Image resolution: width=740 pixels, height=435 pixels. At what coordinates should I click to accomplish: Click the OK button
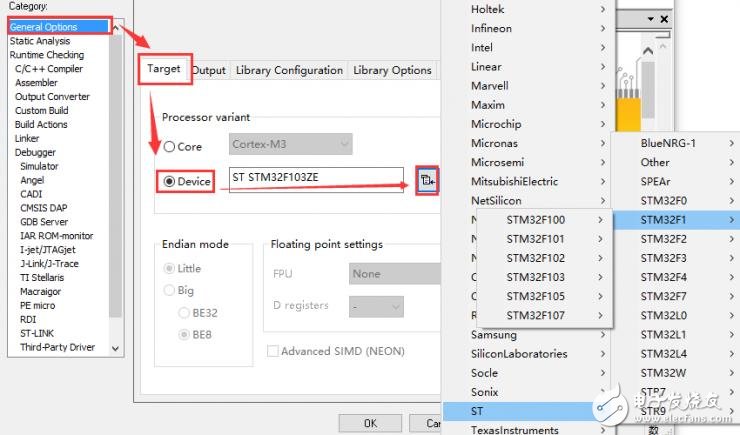(370, 423)
